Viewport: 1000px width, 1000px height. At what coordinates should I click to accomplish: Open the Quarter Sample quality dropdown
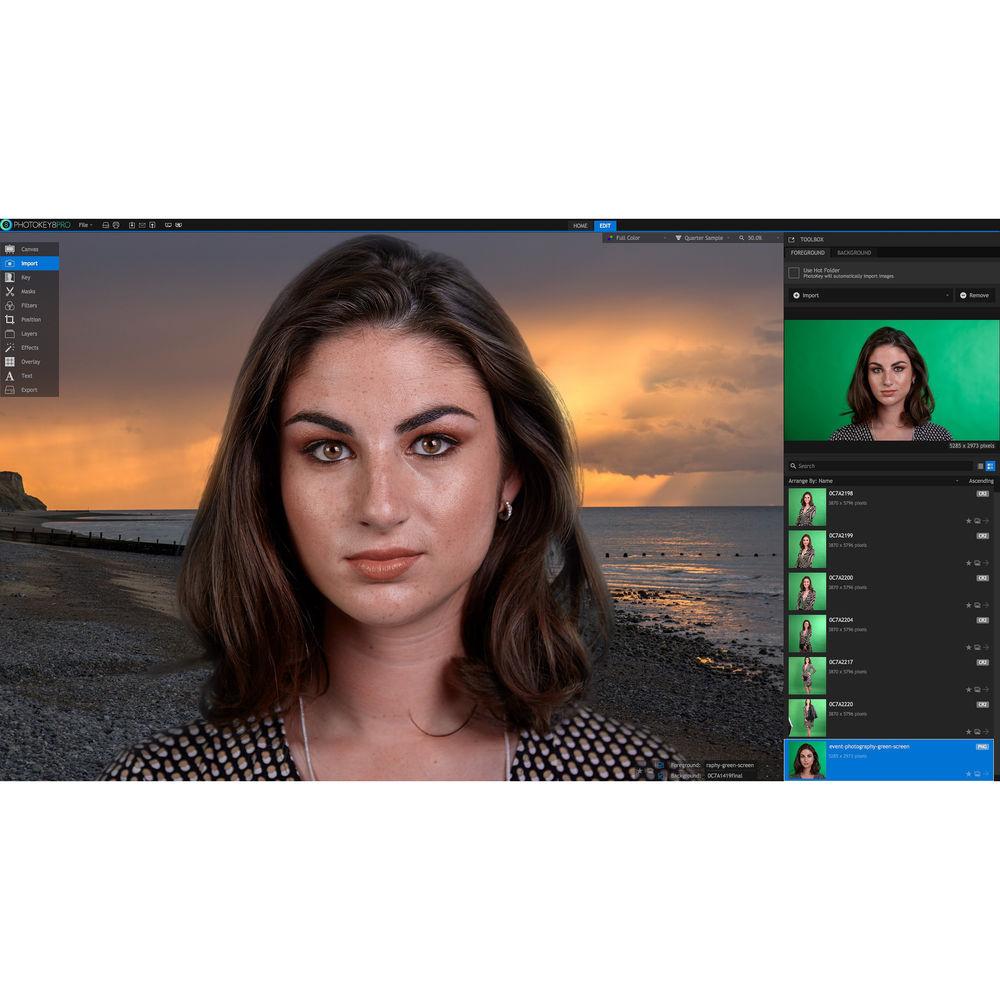(x=703, y=238)
